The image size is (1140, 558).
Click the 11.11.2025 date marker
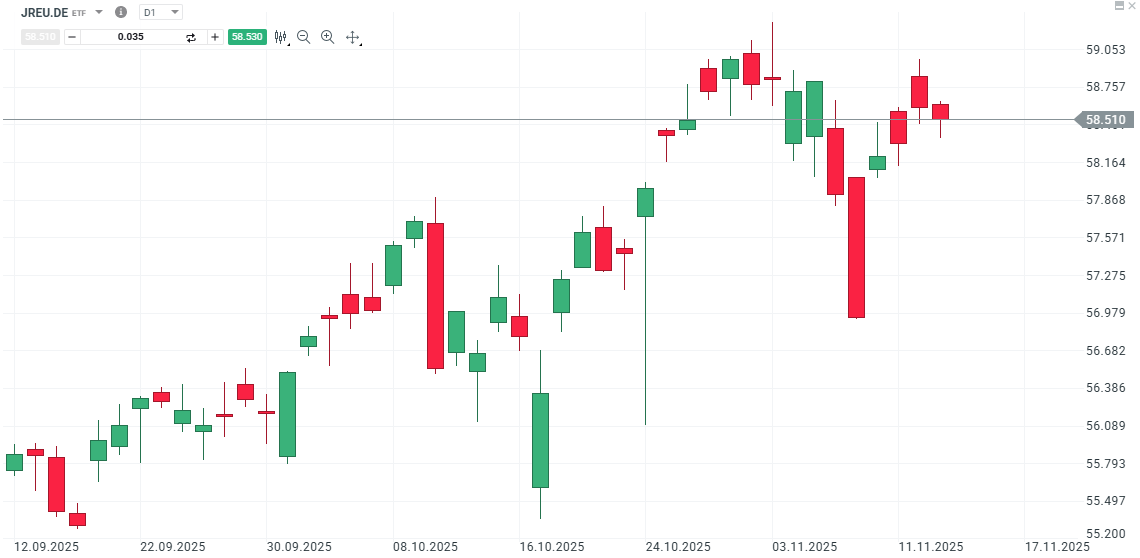coord(933,547)
